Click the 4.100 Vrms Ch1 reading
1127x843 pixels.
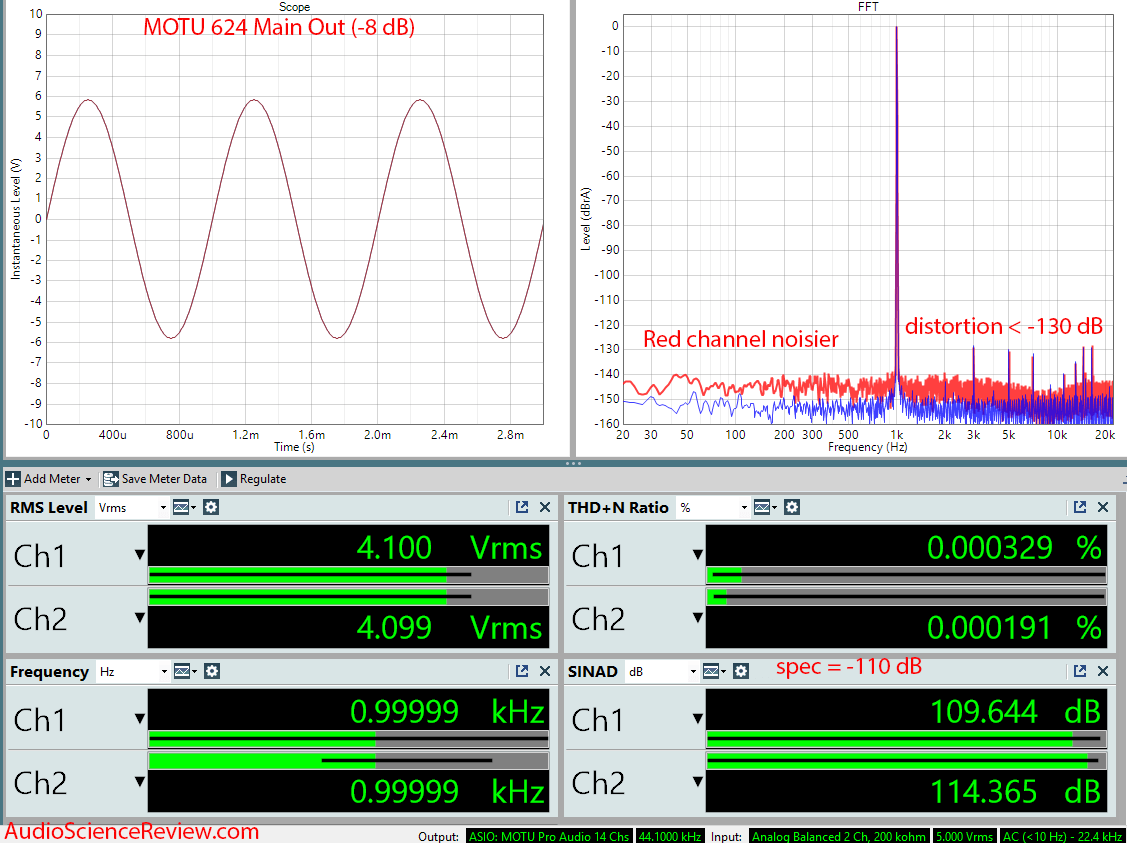click(x=449, y=548)
